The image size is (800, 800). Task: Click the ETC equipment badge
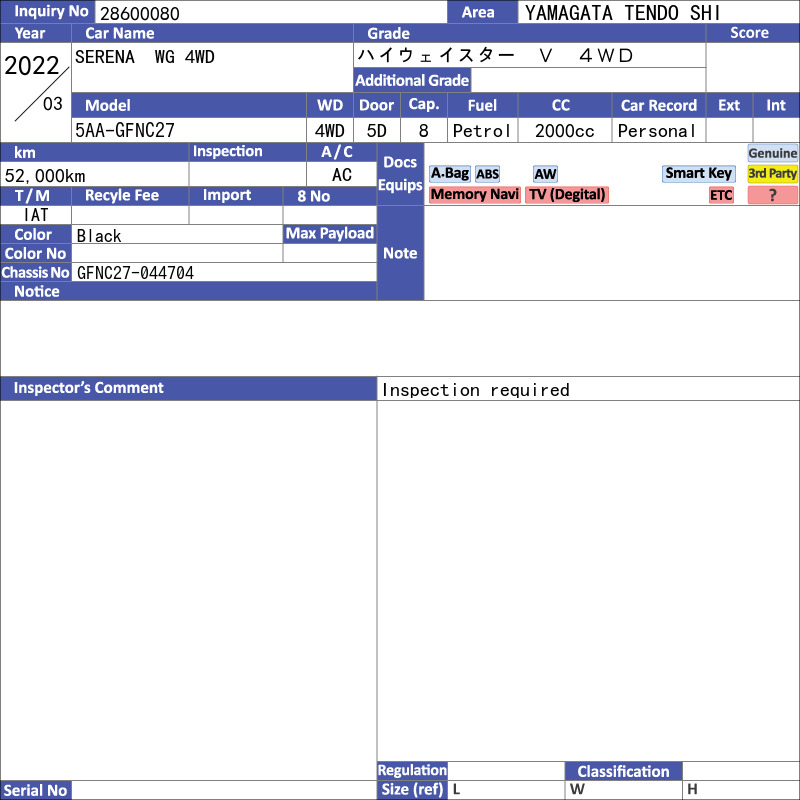pyautogui.click(x=721, y=195)
